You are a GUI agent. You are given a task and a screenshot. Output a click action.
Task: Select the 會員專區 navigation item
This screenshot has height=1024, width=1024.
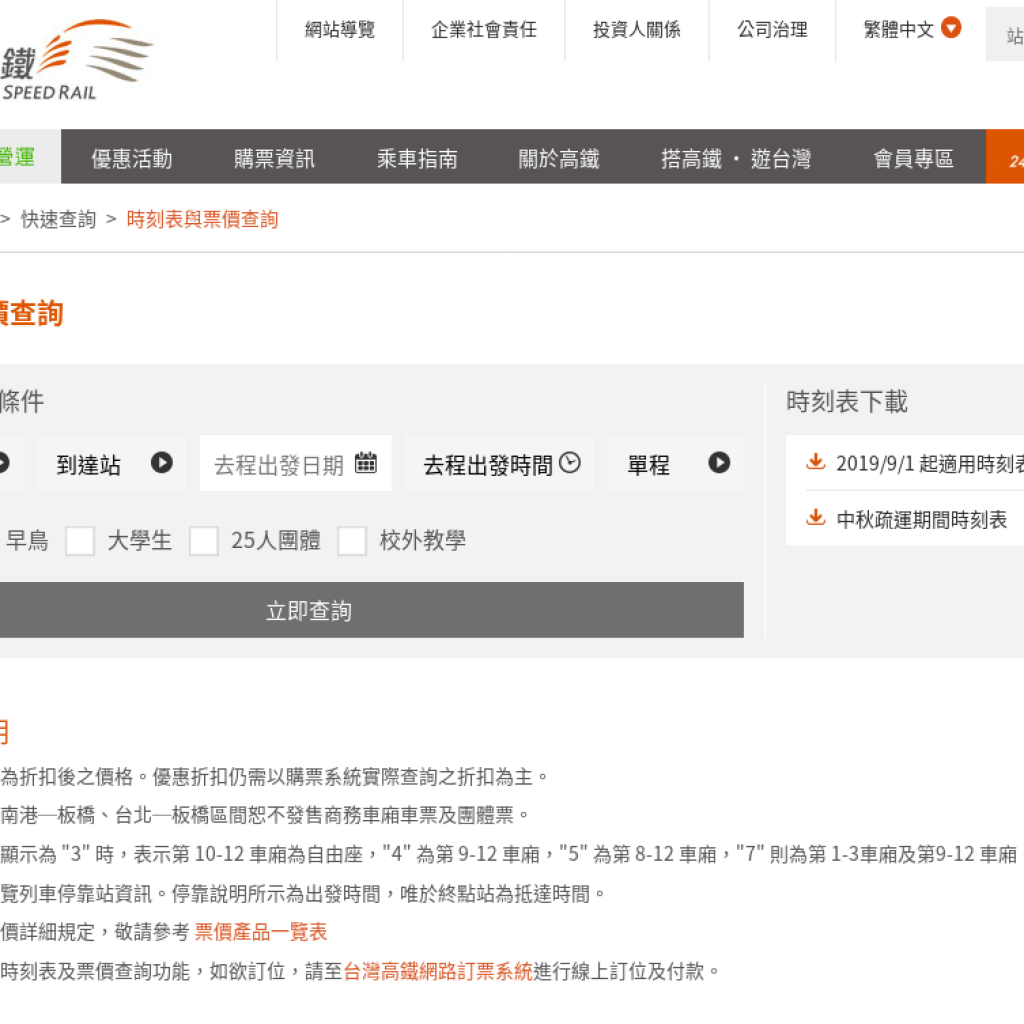point(913,156)
